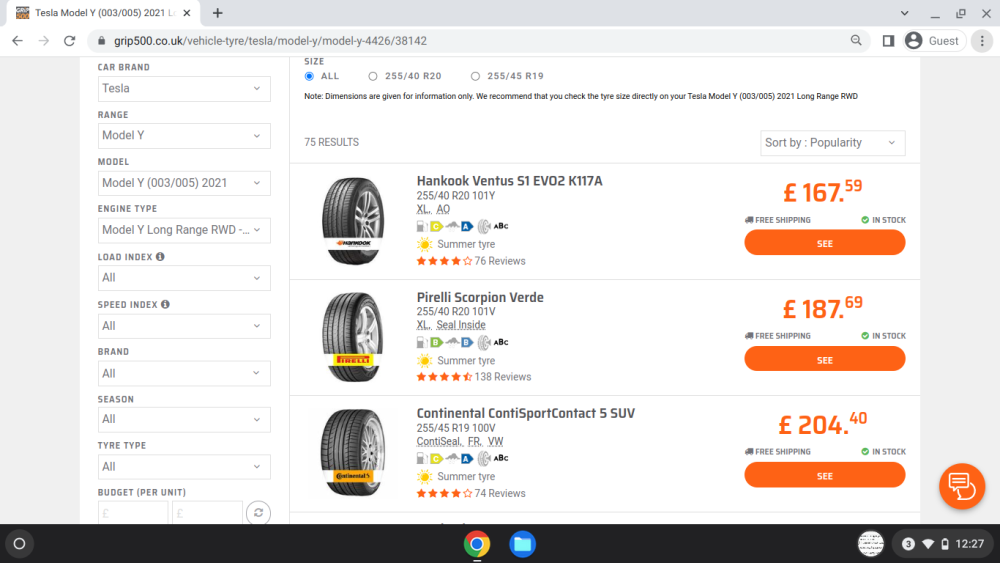Open a new browser tab

217,13
